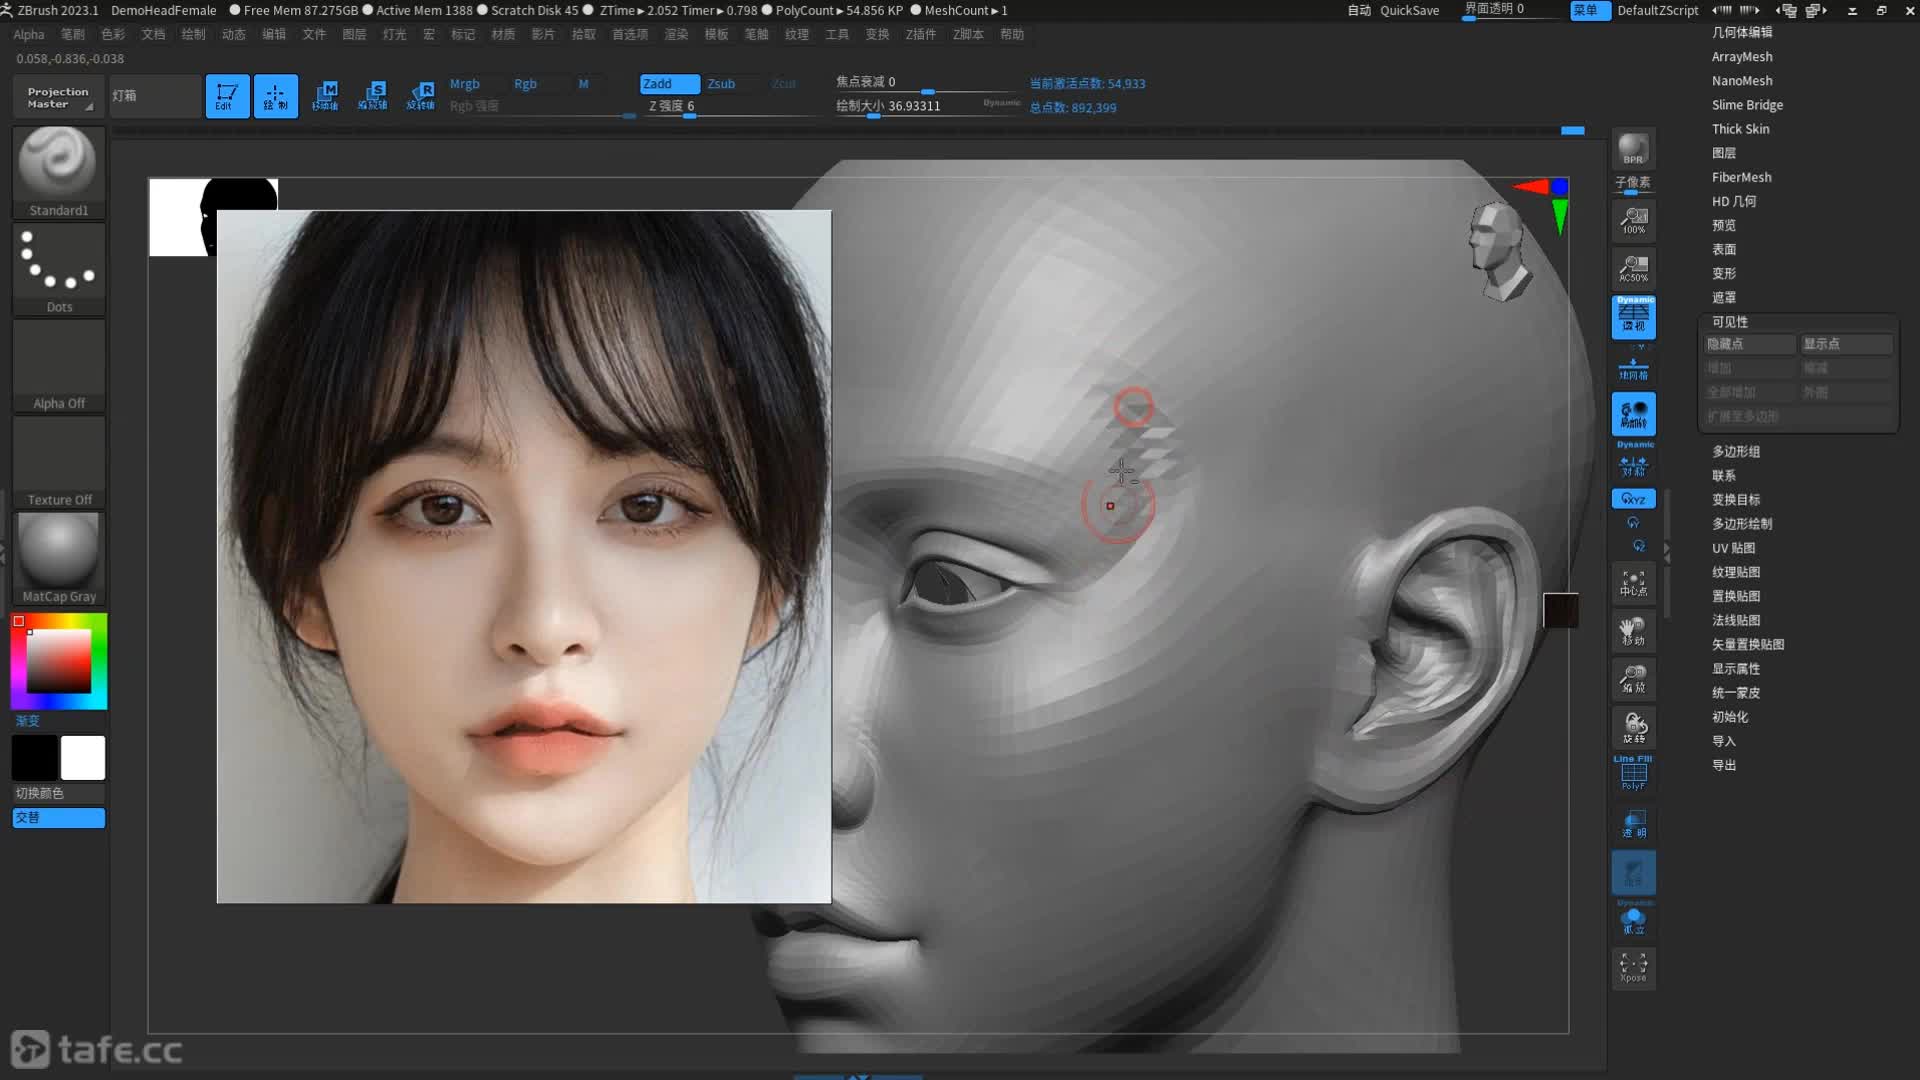The width and height of the screenshot is (1920, 1080).
Task: Click the 隐藏点 (Hide points) button
Action: click(1750, 344)
